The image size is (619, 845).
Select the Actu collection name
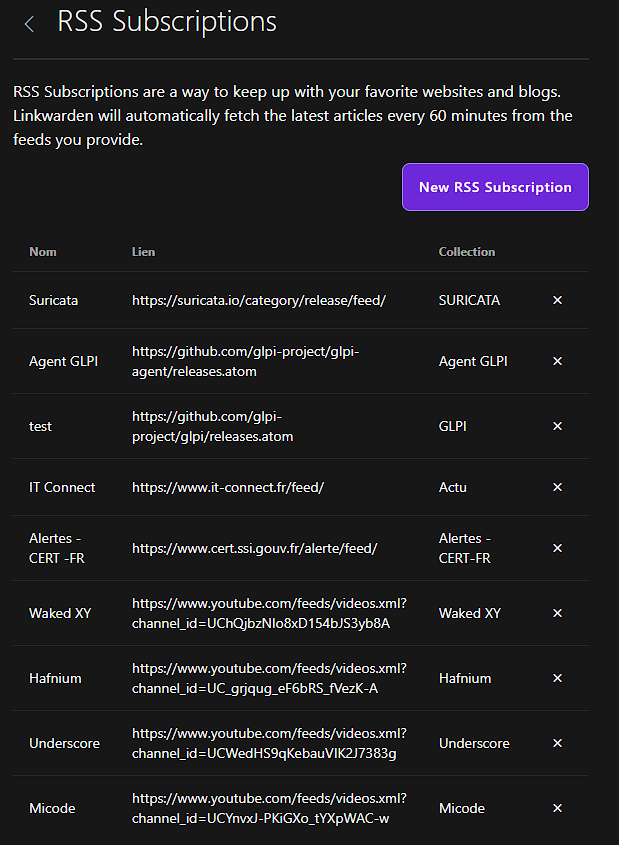click(x=450, y=487)
